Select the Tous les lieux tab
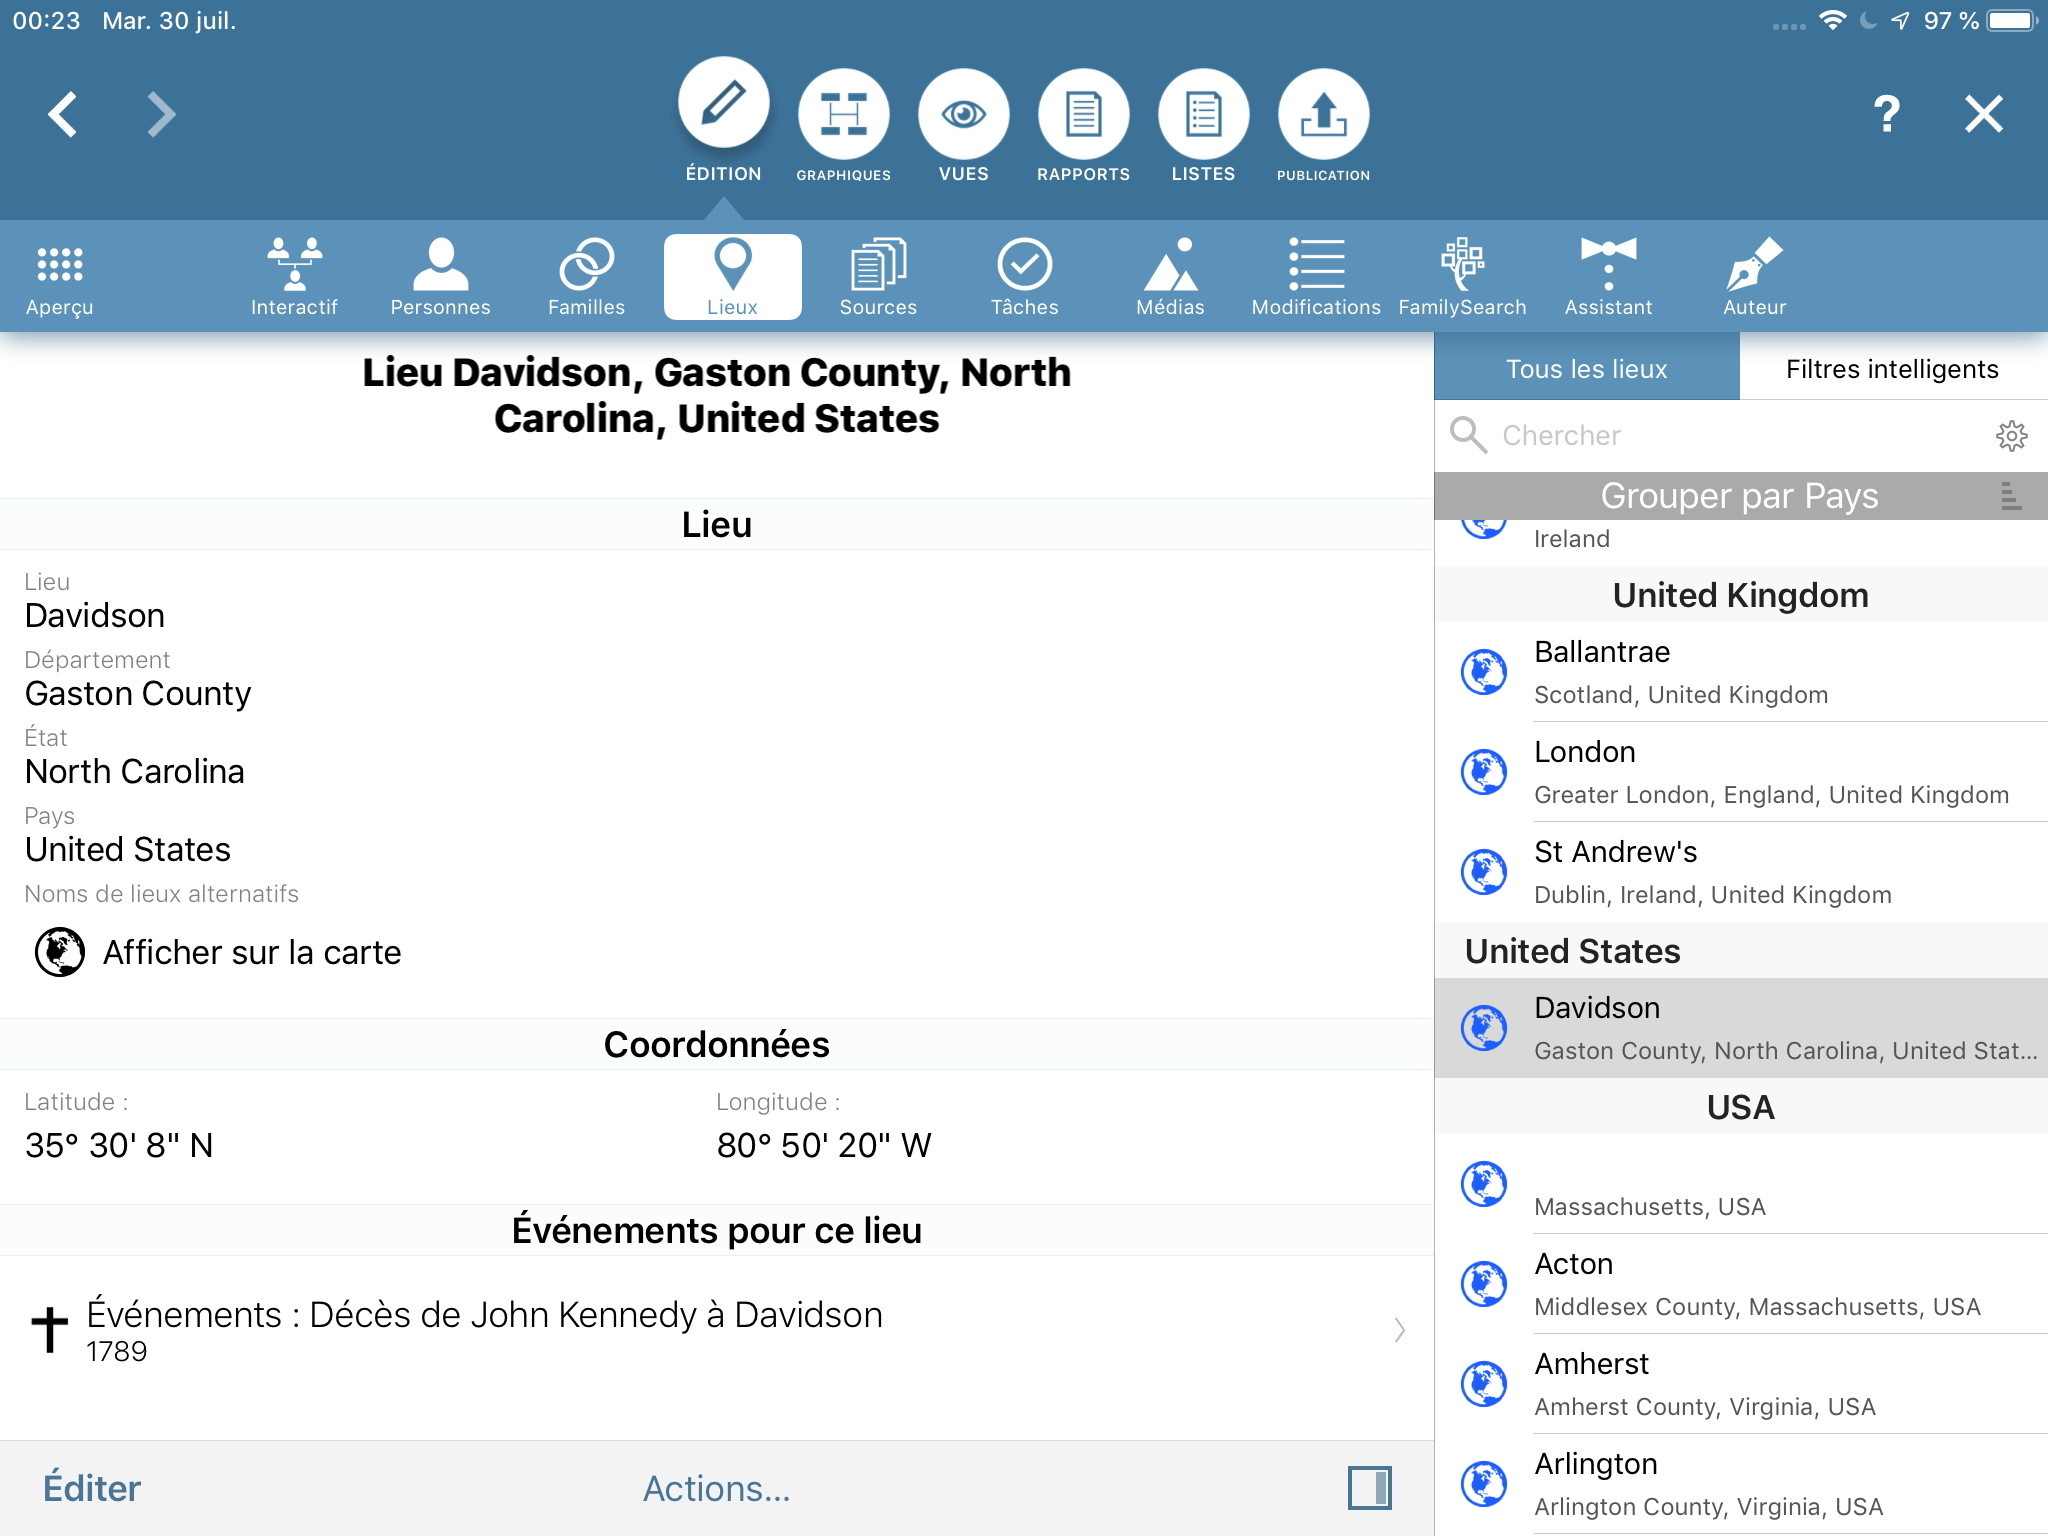Screen dimensions: 2048x1536 1586,369
